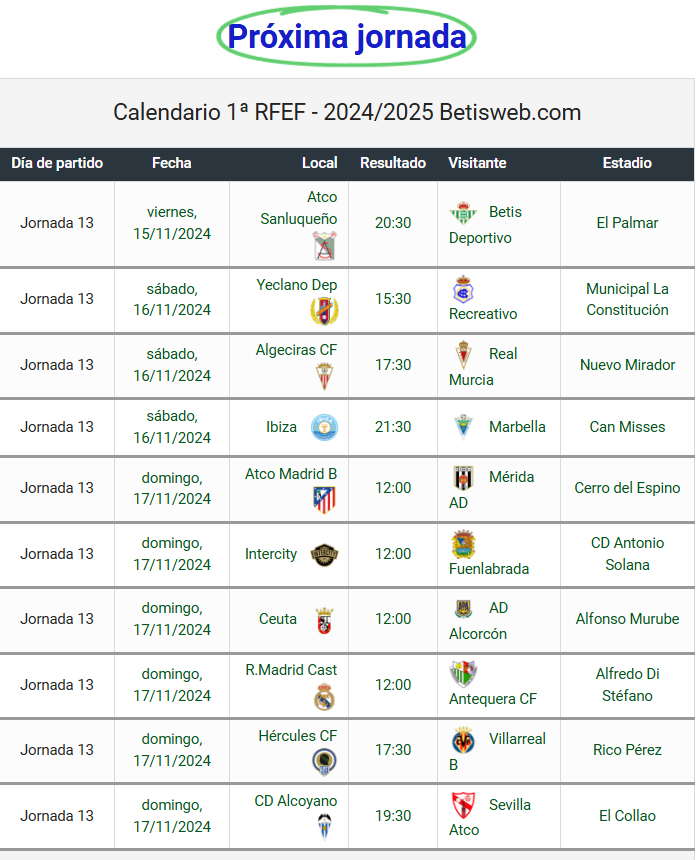The height and width of the screenshot is (860, 697).
Task: Open the El Palmar stadium link
Action: point(627,223)
